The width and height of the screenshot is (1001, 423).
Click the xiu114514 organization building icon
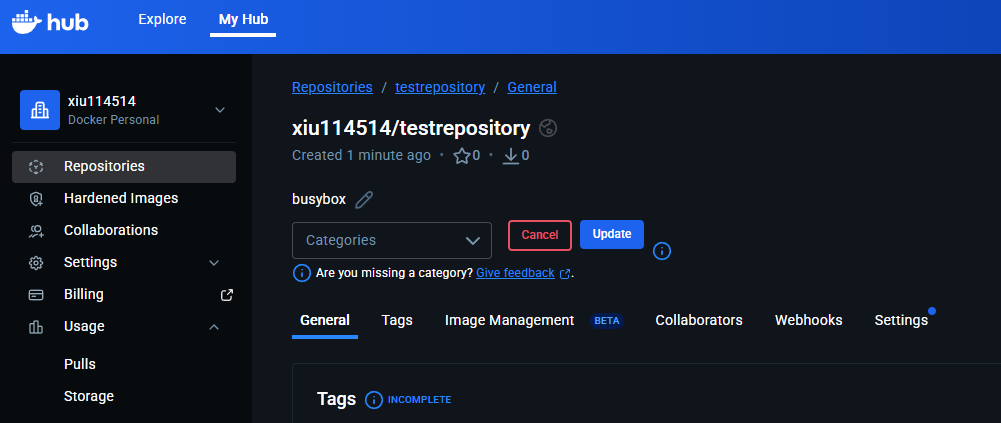click(x=40, y=110)
